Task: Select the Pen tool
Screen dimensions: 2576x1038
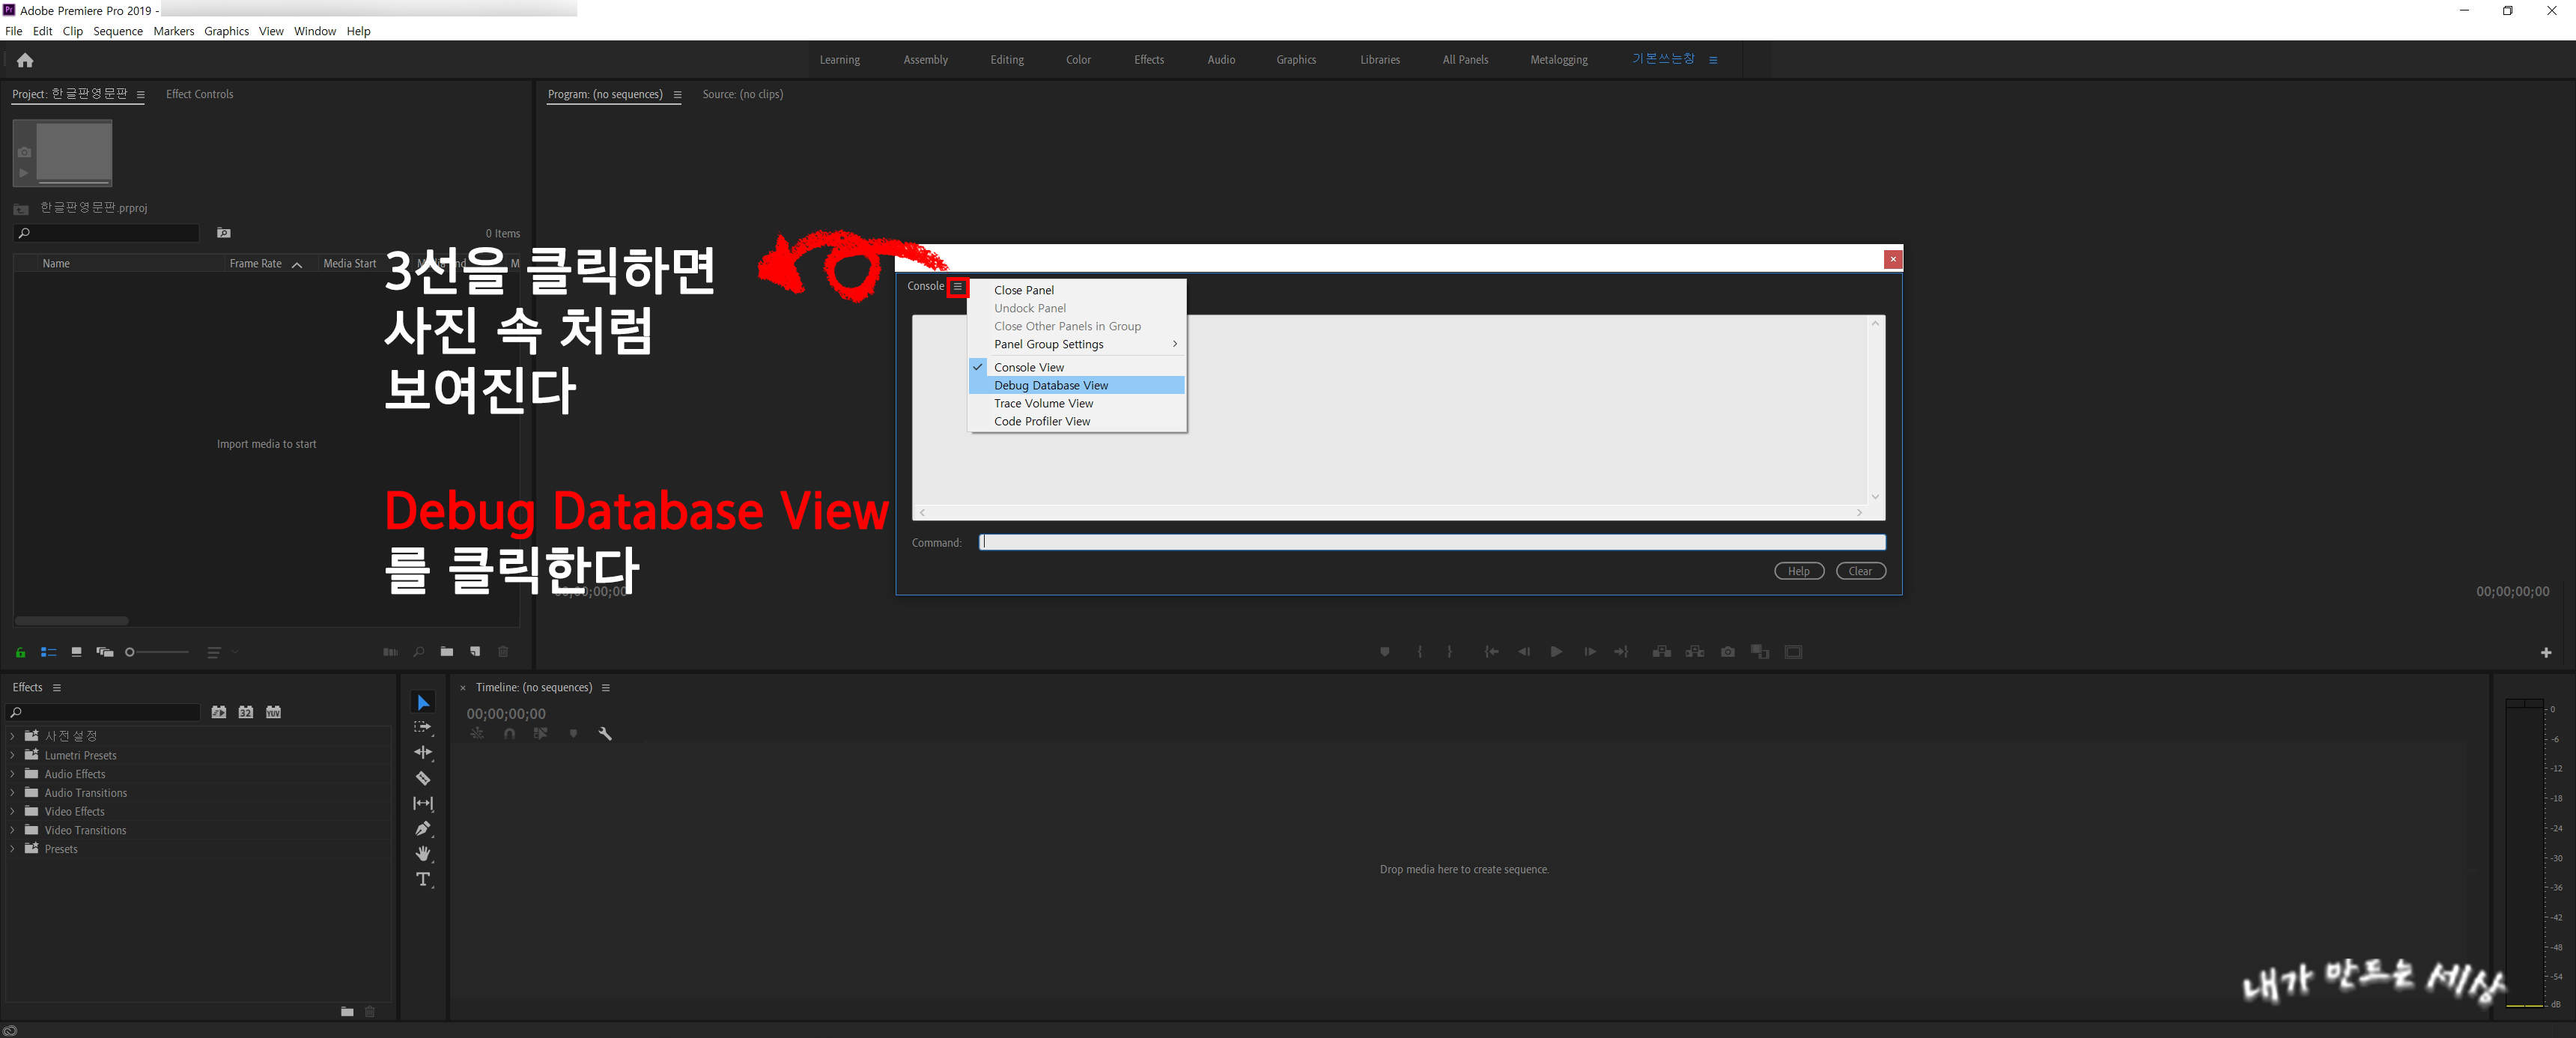Action: point(423,828)
